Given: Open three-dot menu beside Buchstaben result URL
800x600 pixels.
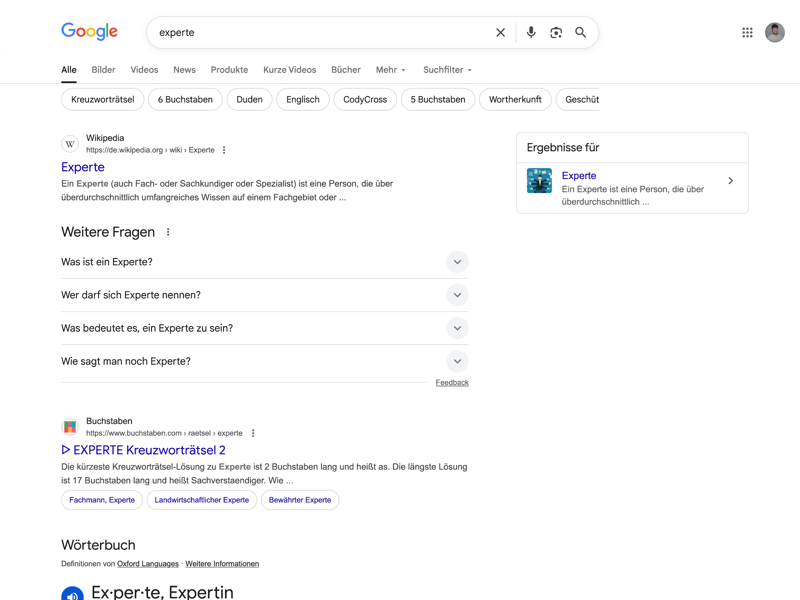Looking at the screenshot, I should [253, 433].
